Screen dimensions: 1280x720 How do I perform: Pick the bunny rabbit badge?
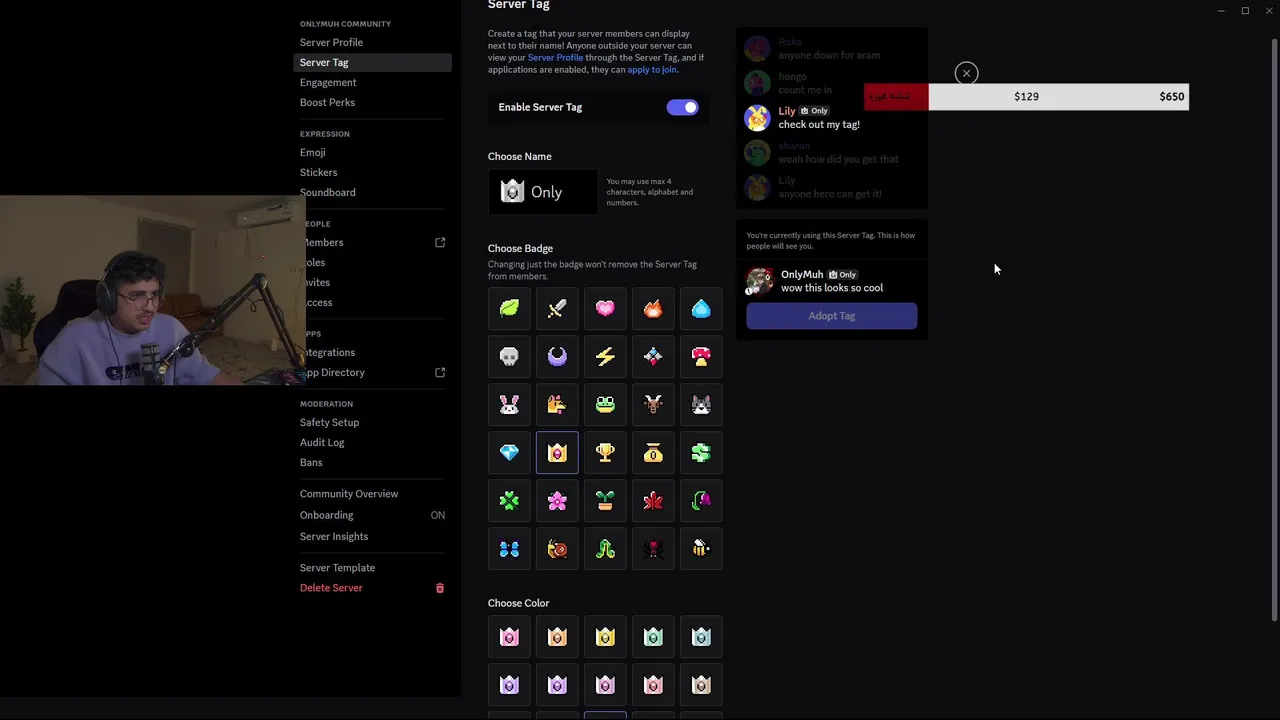point(509,404)
